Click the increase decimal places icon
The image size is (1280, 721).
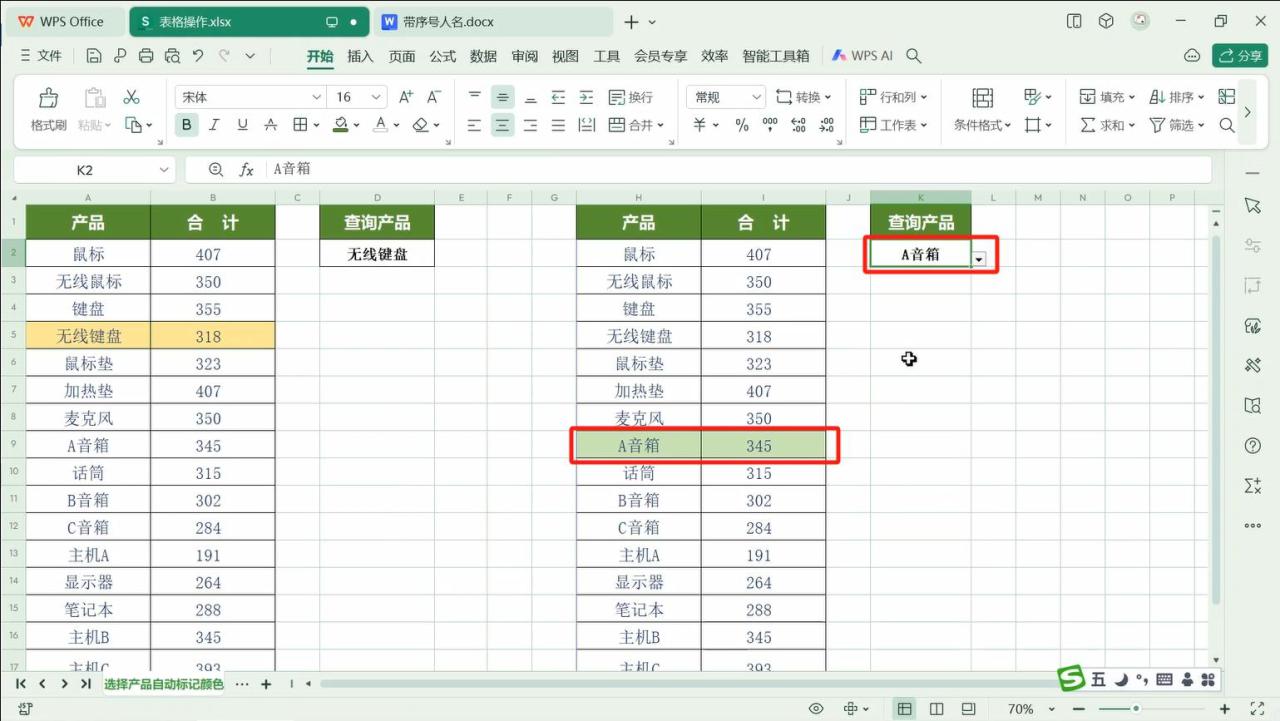pos(798,125)
